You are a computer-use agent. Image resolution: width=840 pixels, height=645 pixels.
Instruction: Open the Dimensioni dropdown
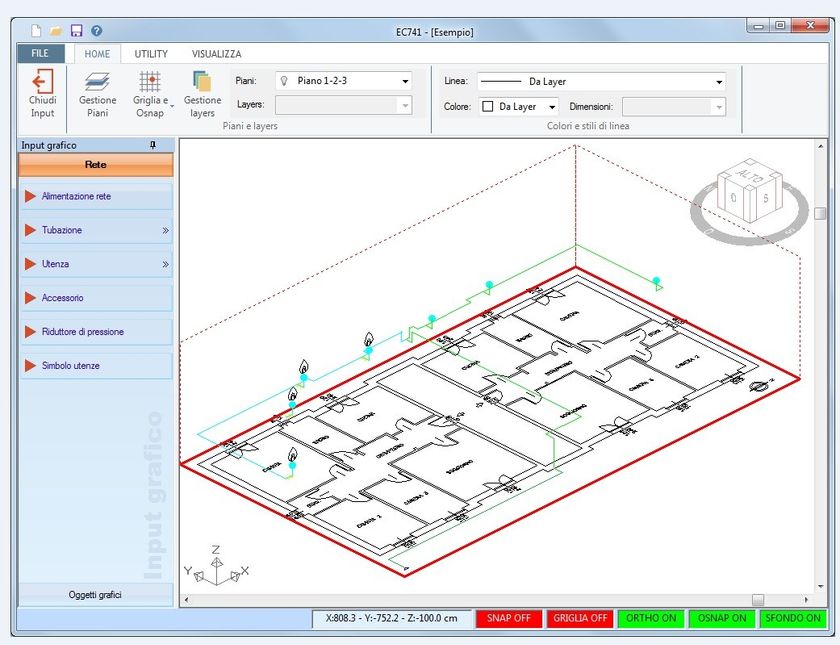(674, 107)
